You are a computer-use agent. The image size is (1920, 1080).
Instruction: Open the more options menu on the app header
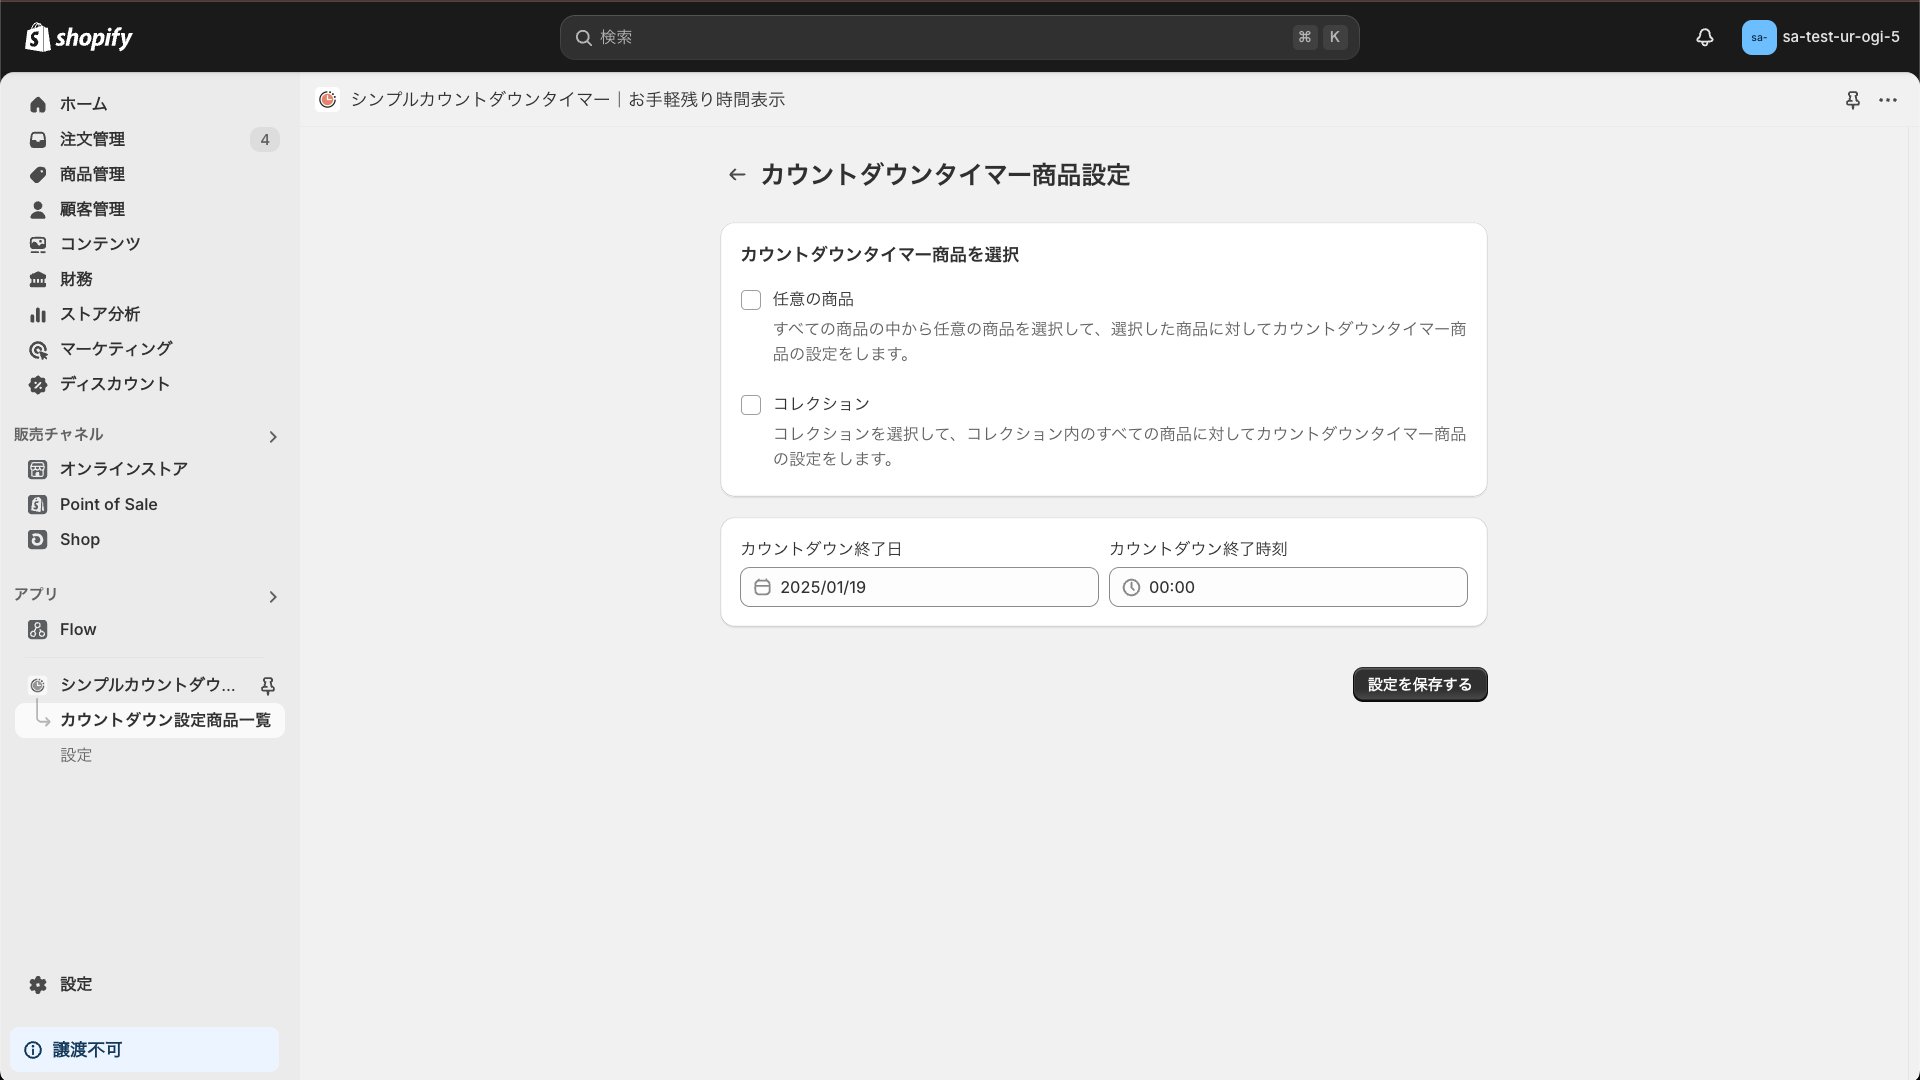[1889, 100]
